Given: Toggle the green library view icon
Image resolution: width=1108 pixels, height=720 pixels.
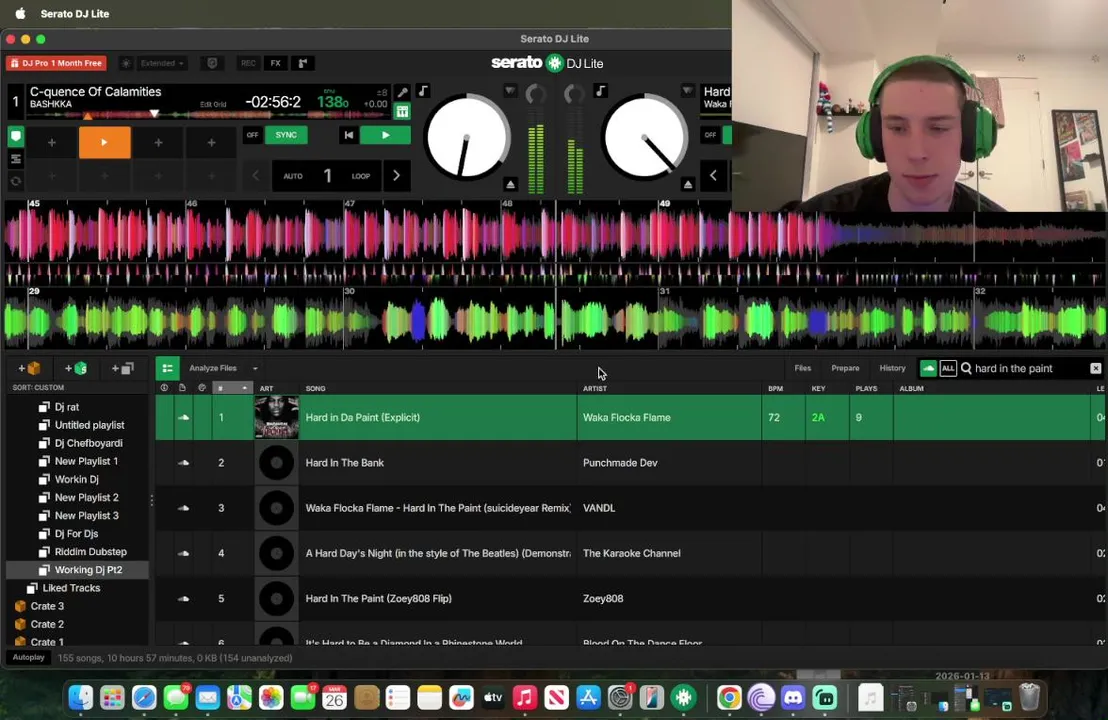Looking at the screenshot, I should click(167, 368).
